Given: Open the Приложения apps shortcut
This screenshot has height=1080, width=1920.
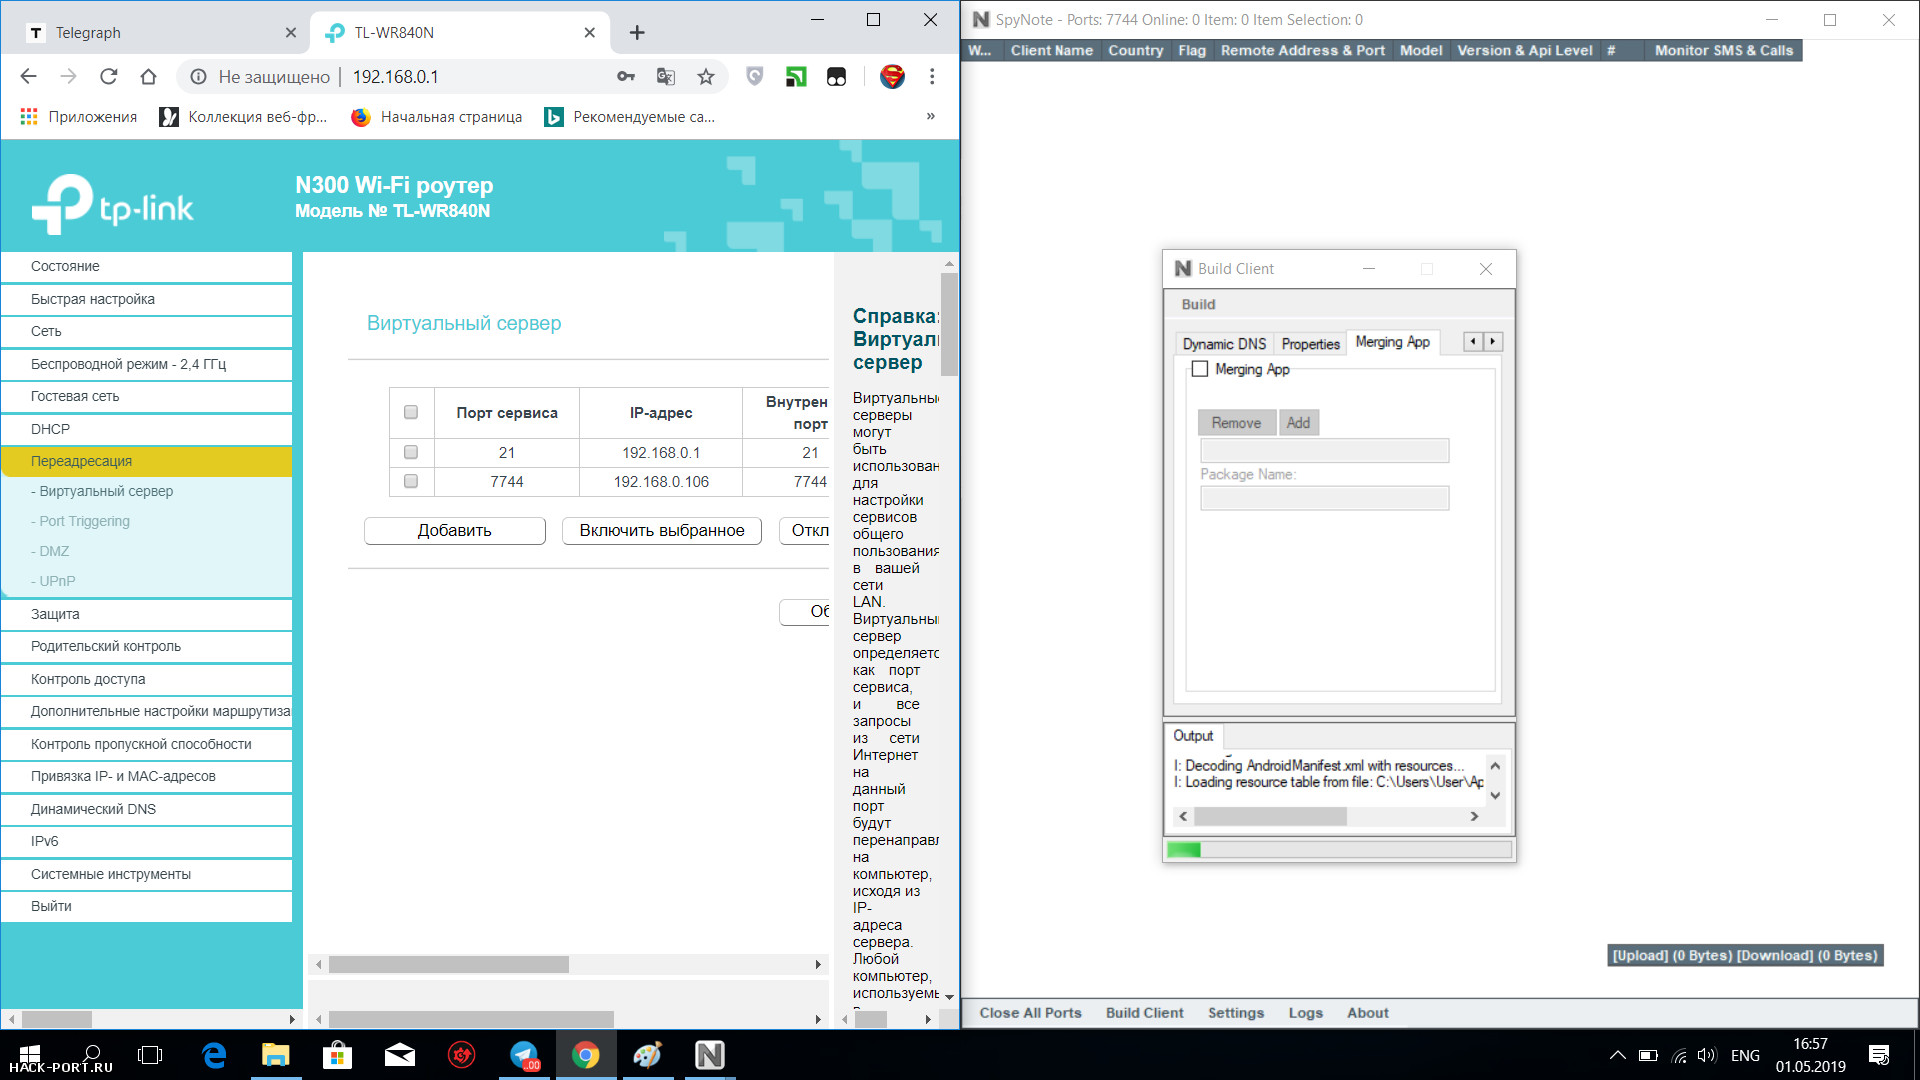Looking at the screenshot, I should point(79,117).
